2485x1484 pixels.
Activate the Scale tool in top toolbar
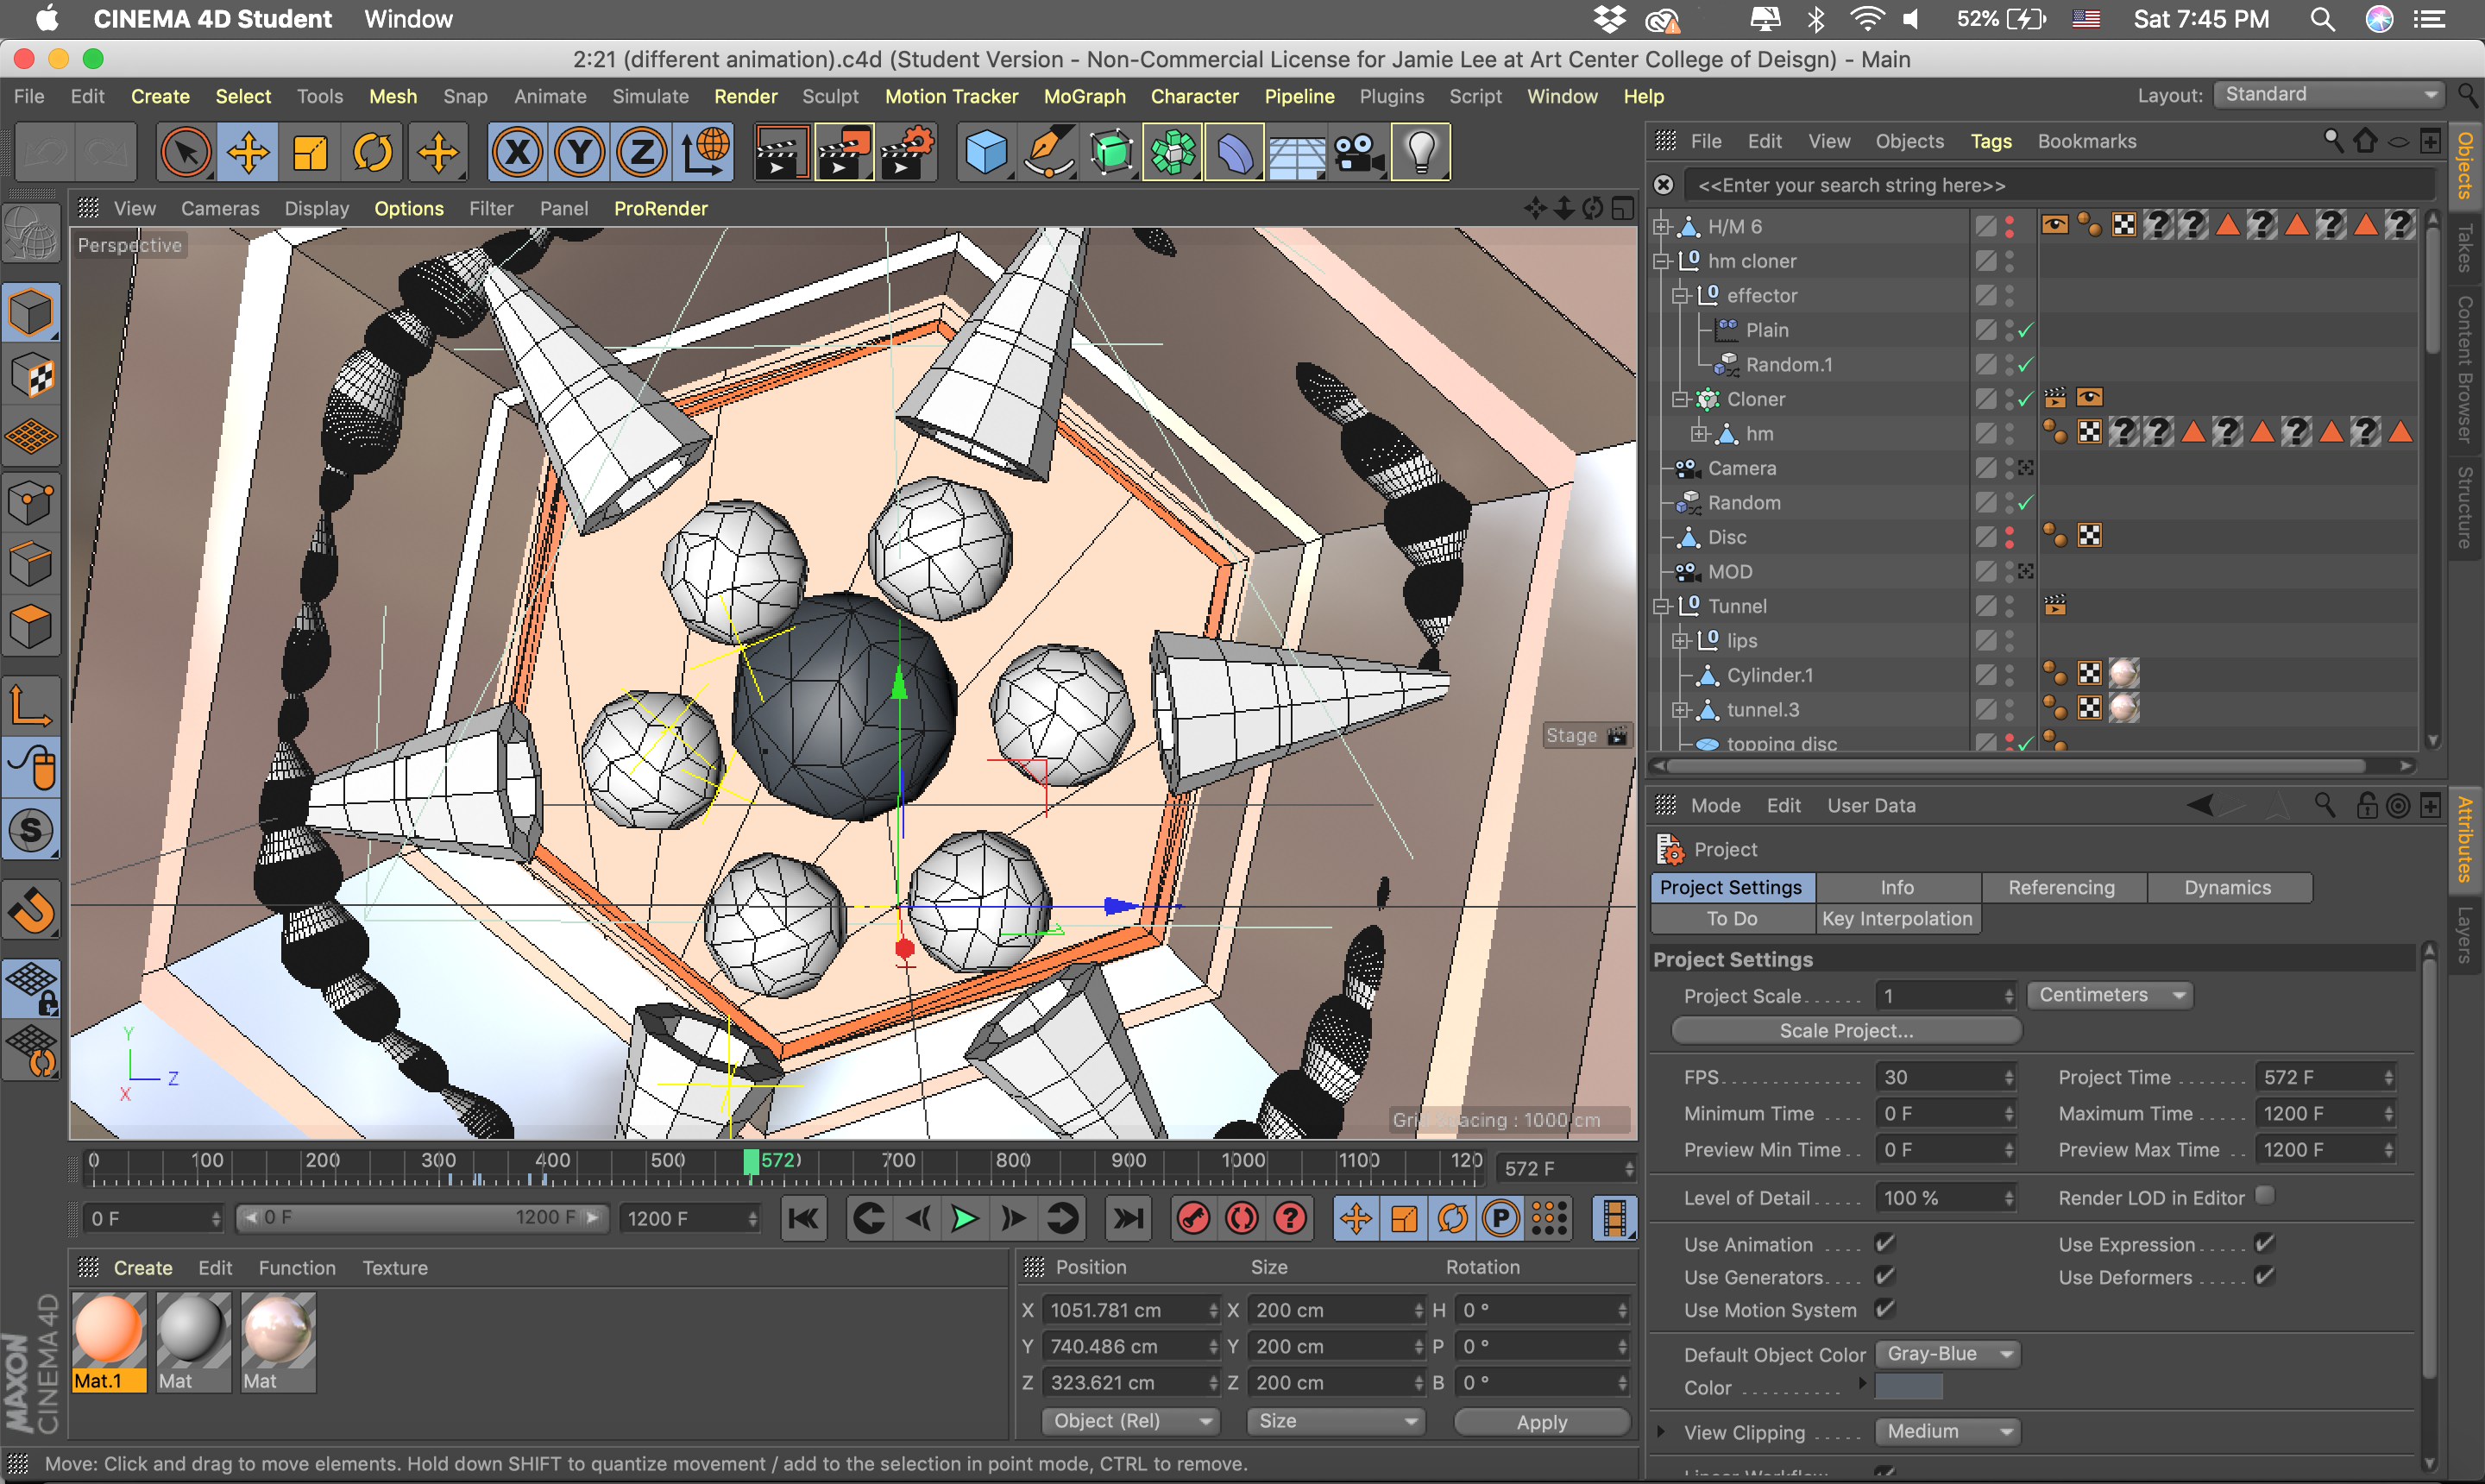point(310,153)
